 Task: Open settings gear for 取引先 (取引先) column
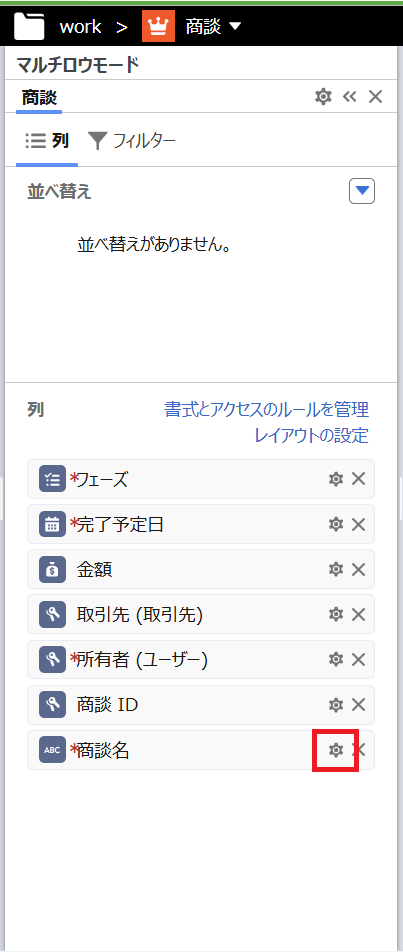click(x=336, y=614)
